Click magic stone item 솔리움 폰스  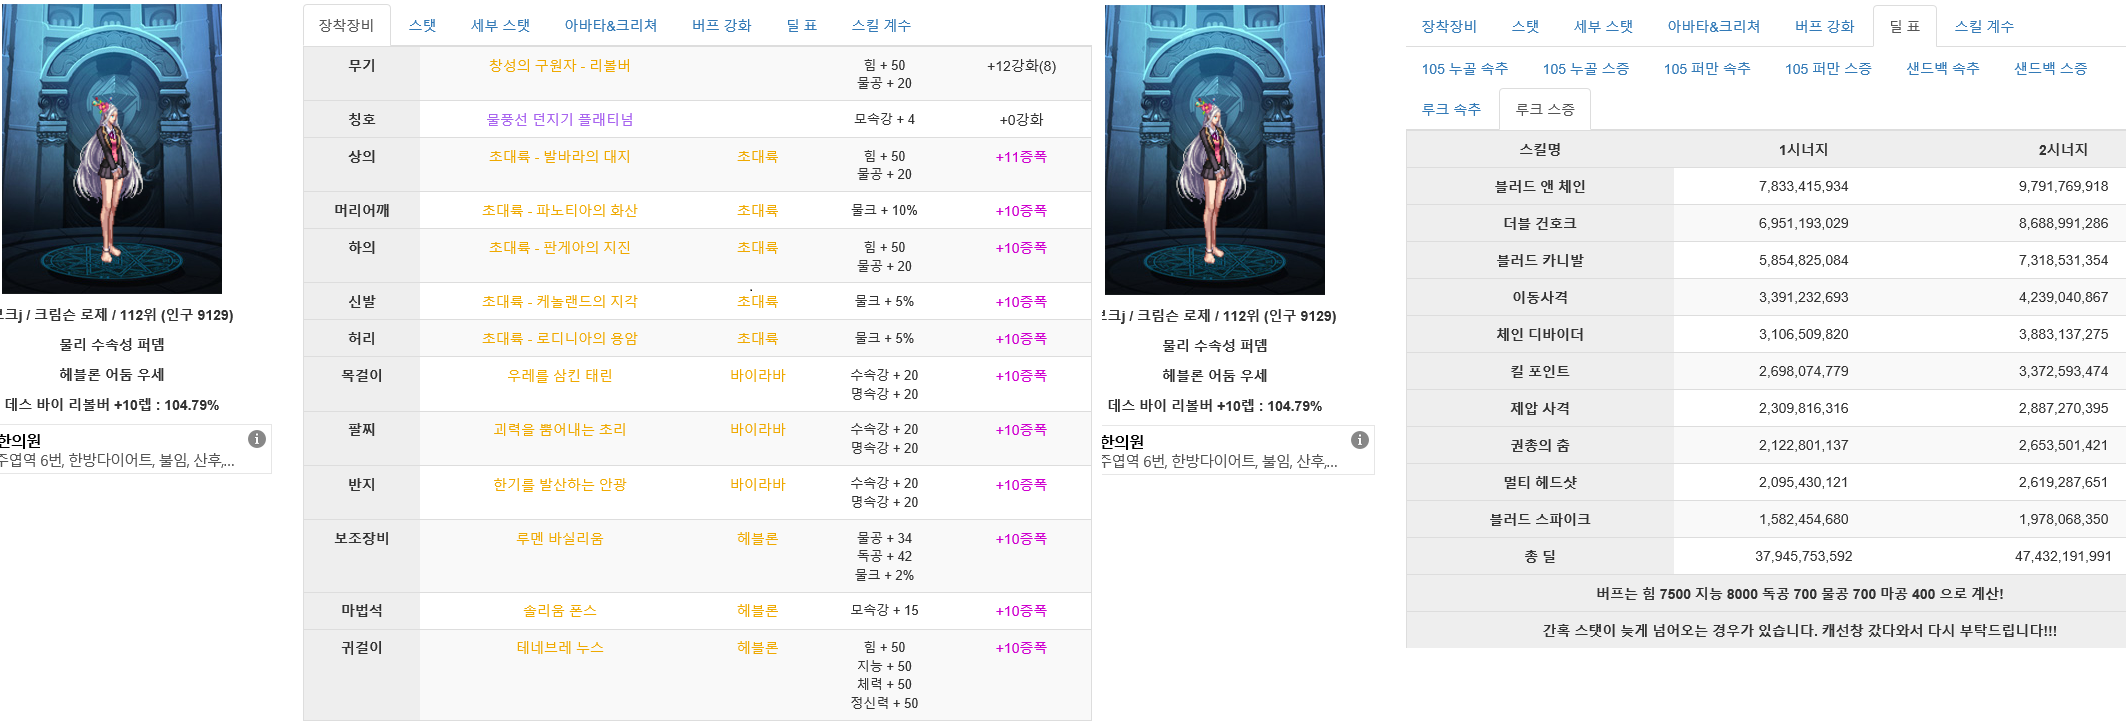tap(559, 610)
